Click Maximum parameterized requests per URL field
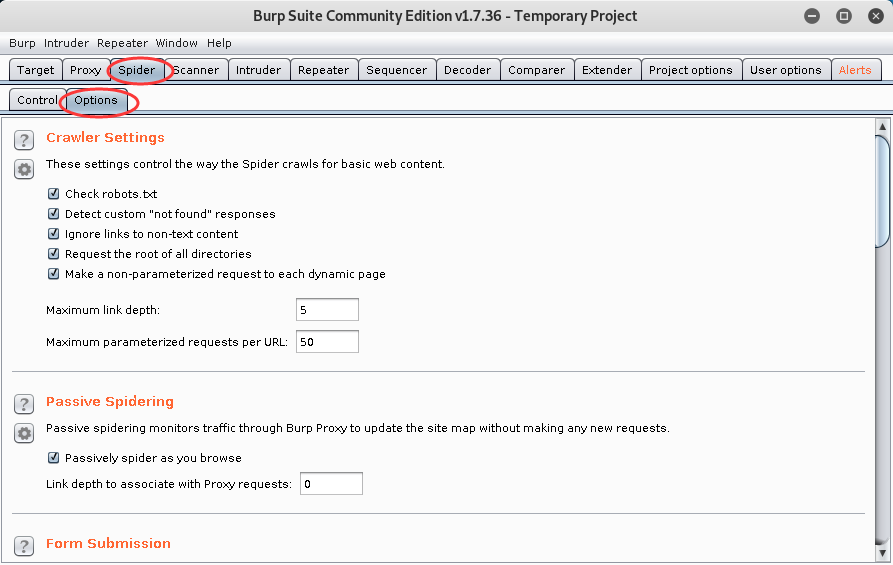The image size is (893, 565). (x=327, y=342)
